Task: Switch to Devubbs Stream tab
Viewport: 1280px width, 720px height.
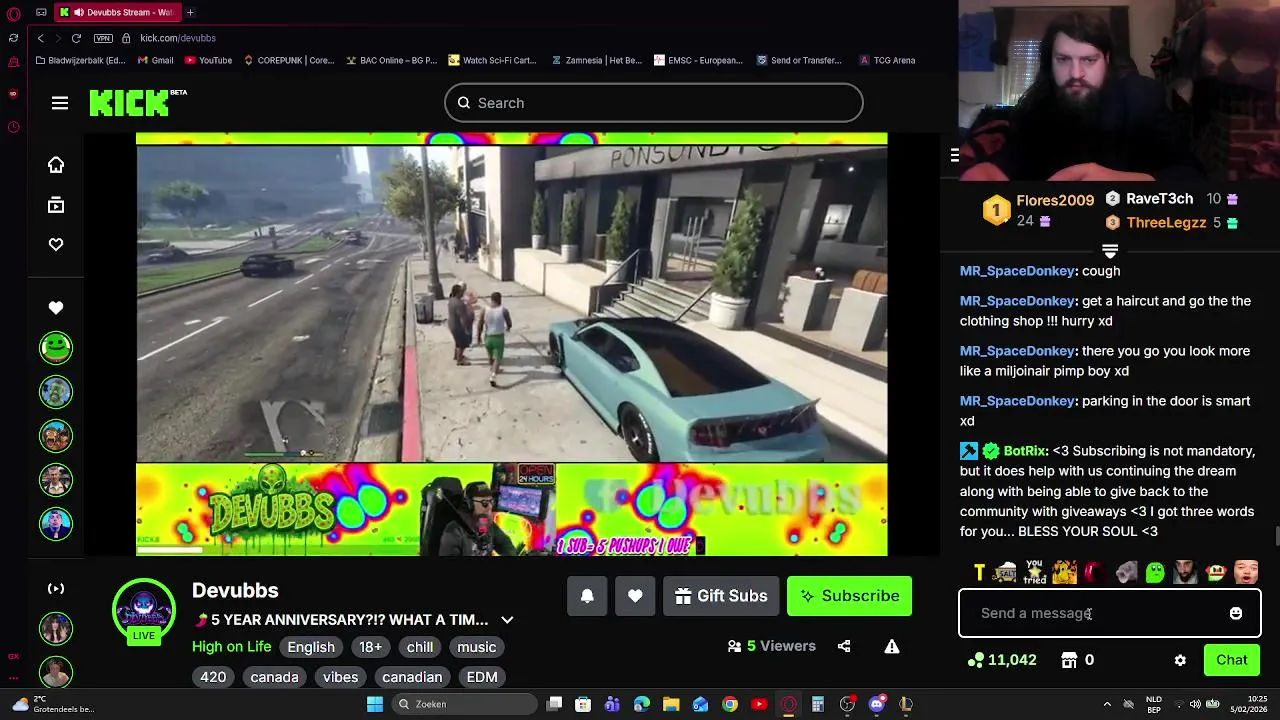Action: (x=117, y=12)
